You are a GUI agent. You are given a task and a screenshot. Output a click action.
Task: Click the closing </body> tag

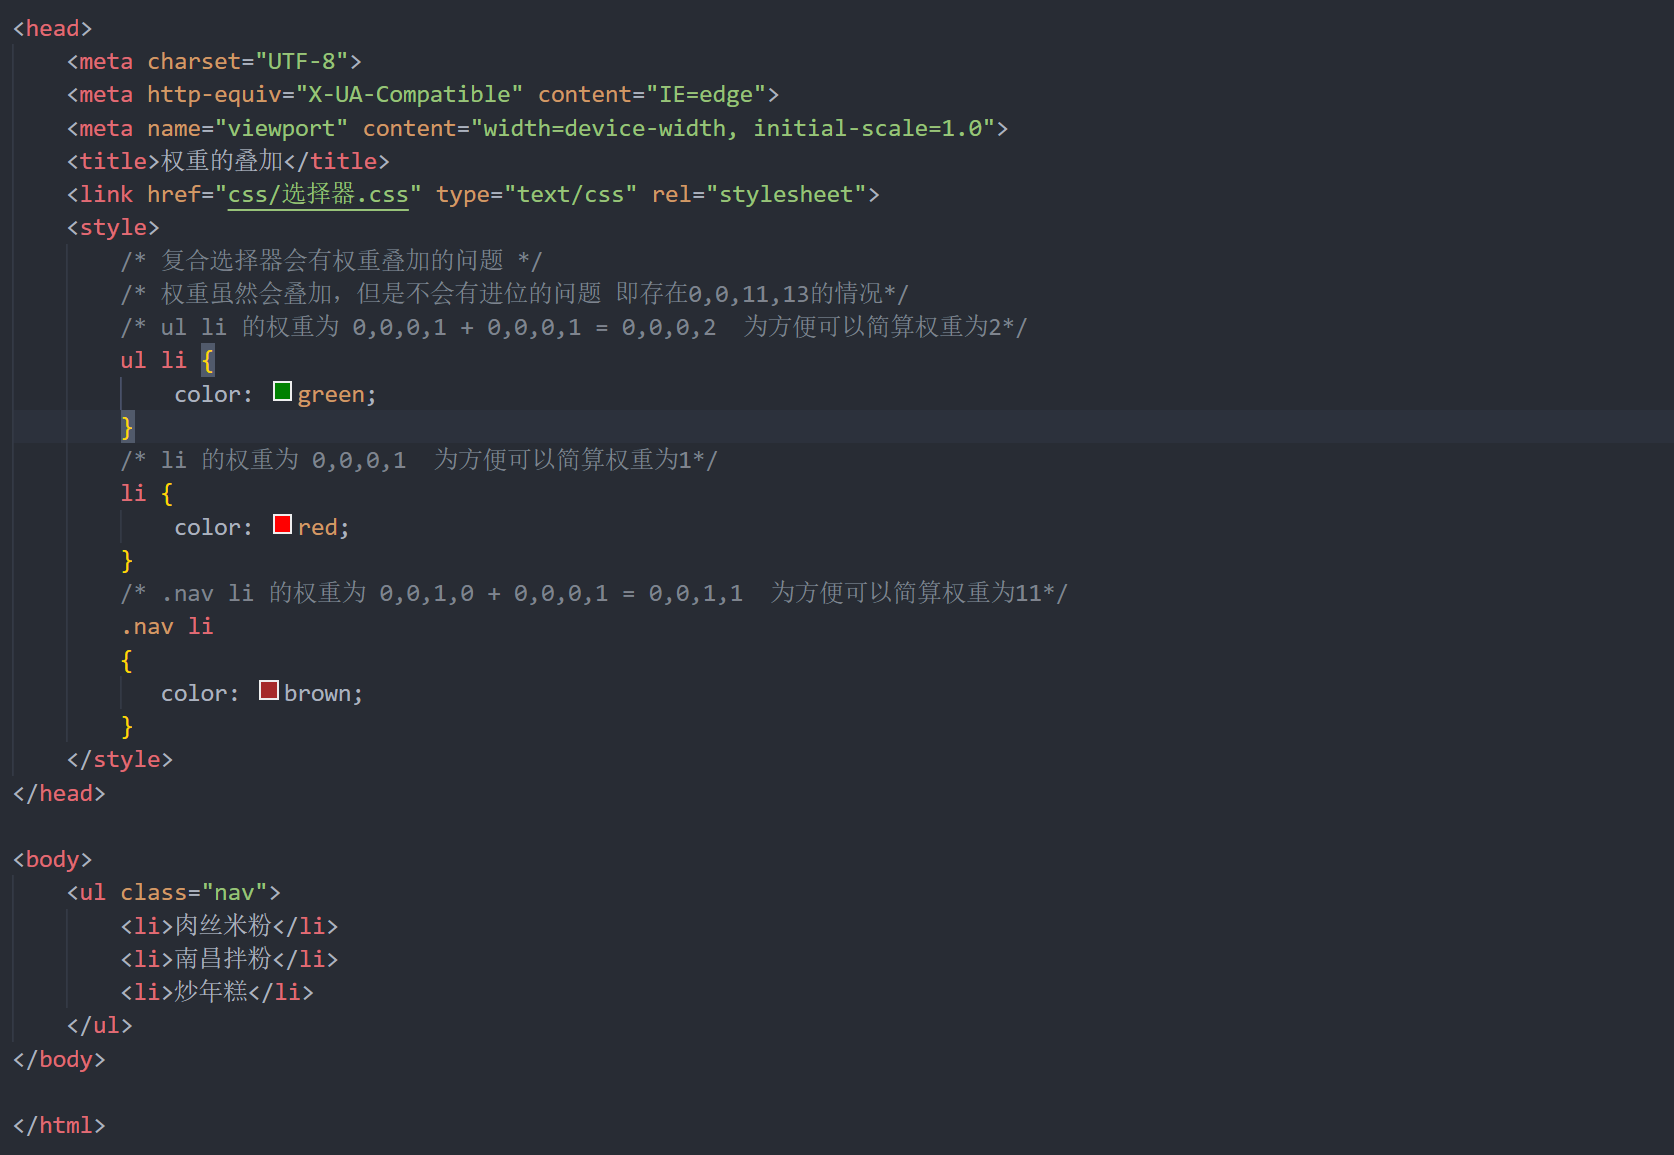59,1060
